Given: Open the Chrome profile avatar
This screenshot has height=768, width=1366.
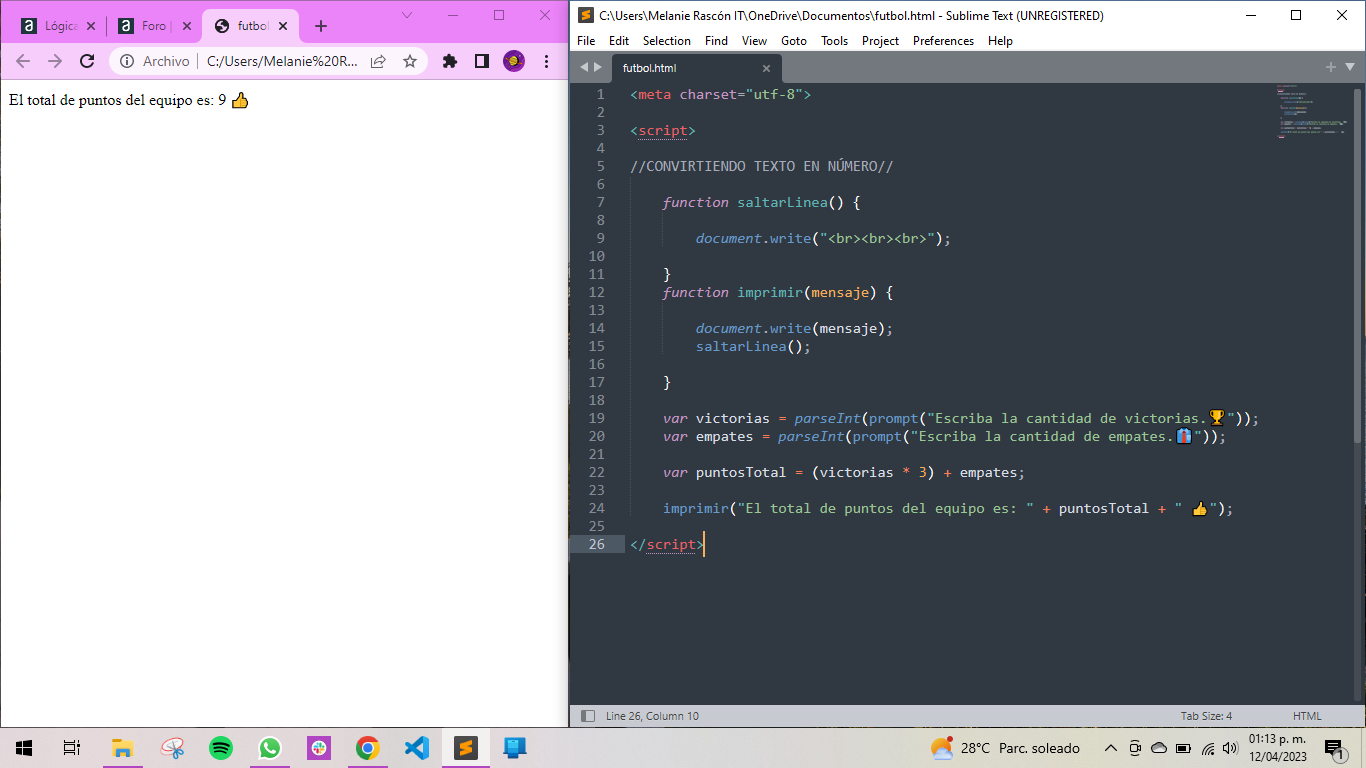Looking at the screenshot, I should [x=514, y=61].
